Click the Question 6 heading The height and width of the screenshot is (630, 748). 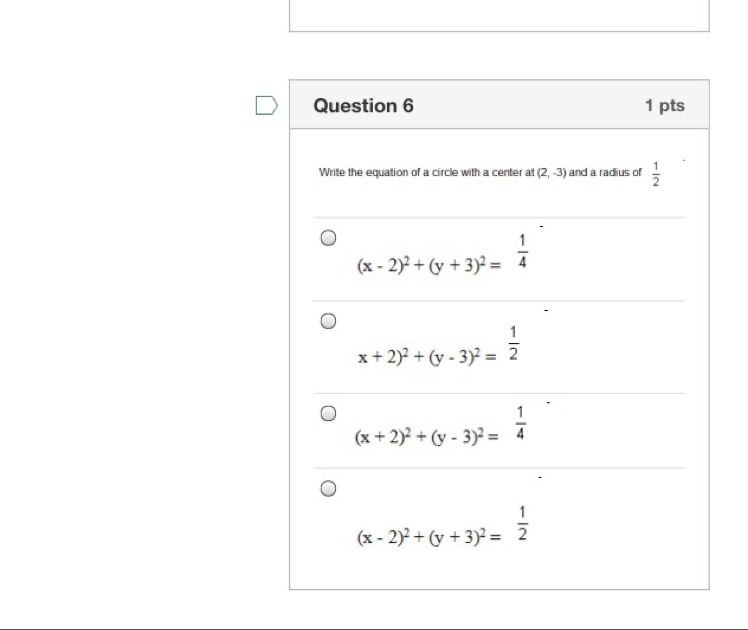coord(363,106)
